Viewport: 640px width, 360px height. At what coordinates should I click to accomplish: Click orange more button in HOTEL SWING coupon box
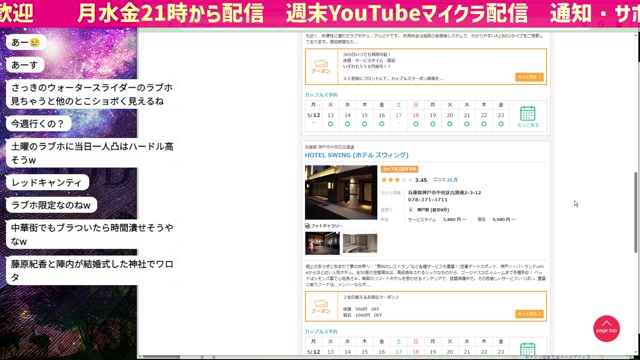tap(529, 314)
